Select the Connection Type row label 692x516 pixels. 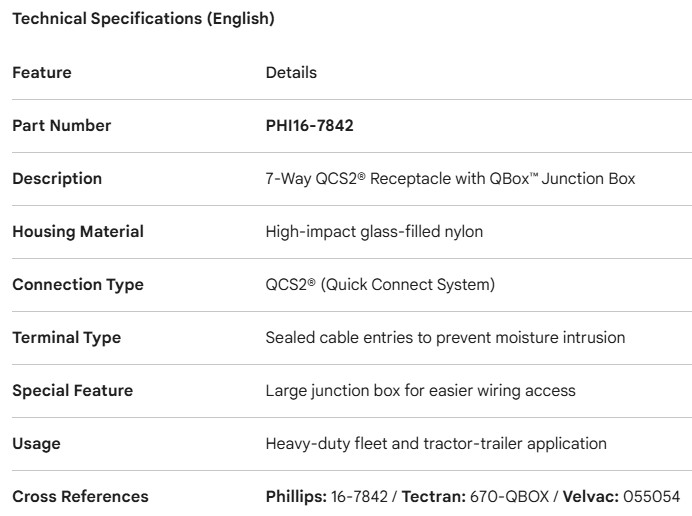pos(78,285)
